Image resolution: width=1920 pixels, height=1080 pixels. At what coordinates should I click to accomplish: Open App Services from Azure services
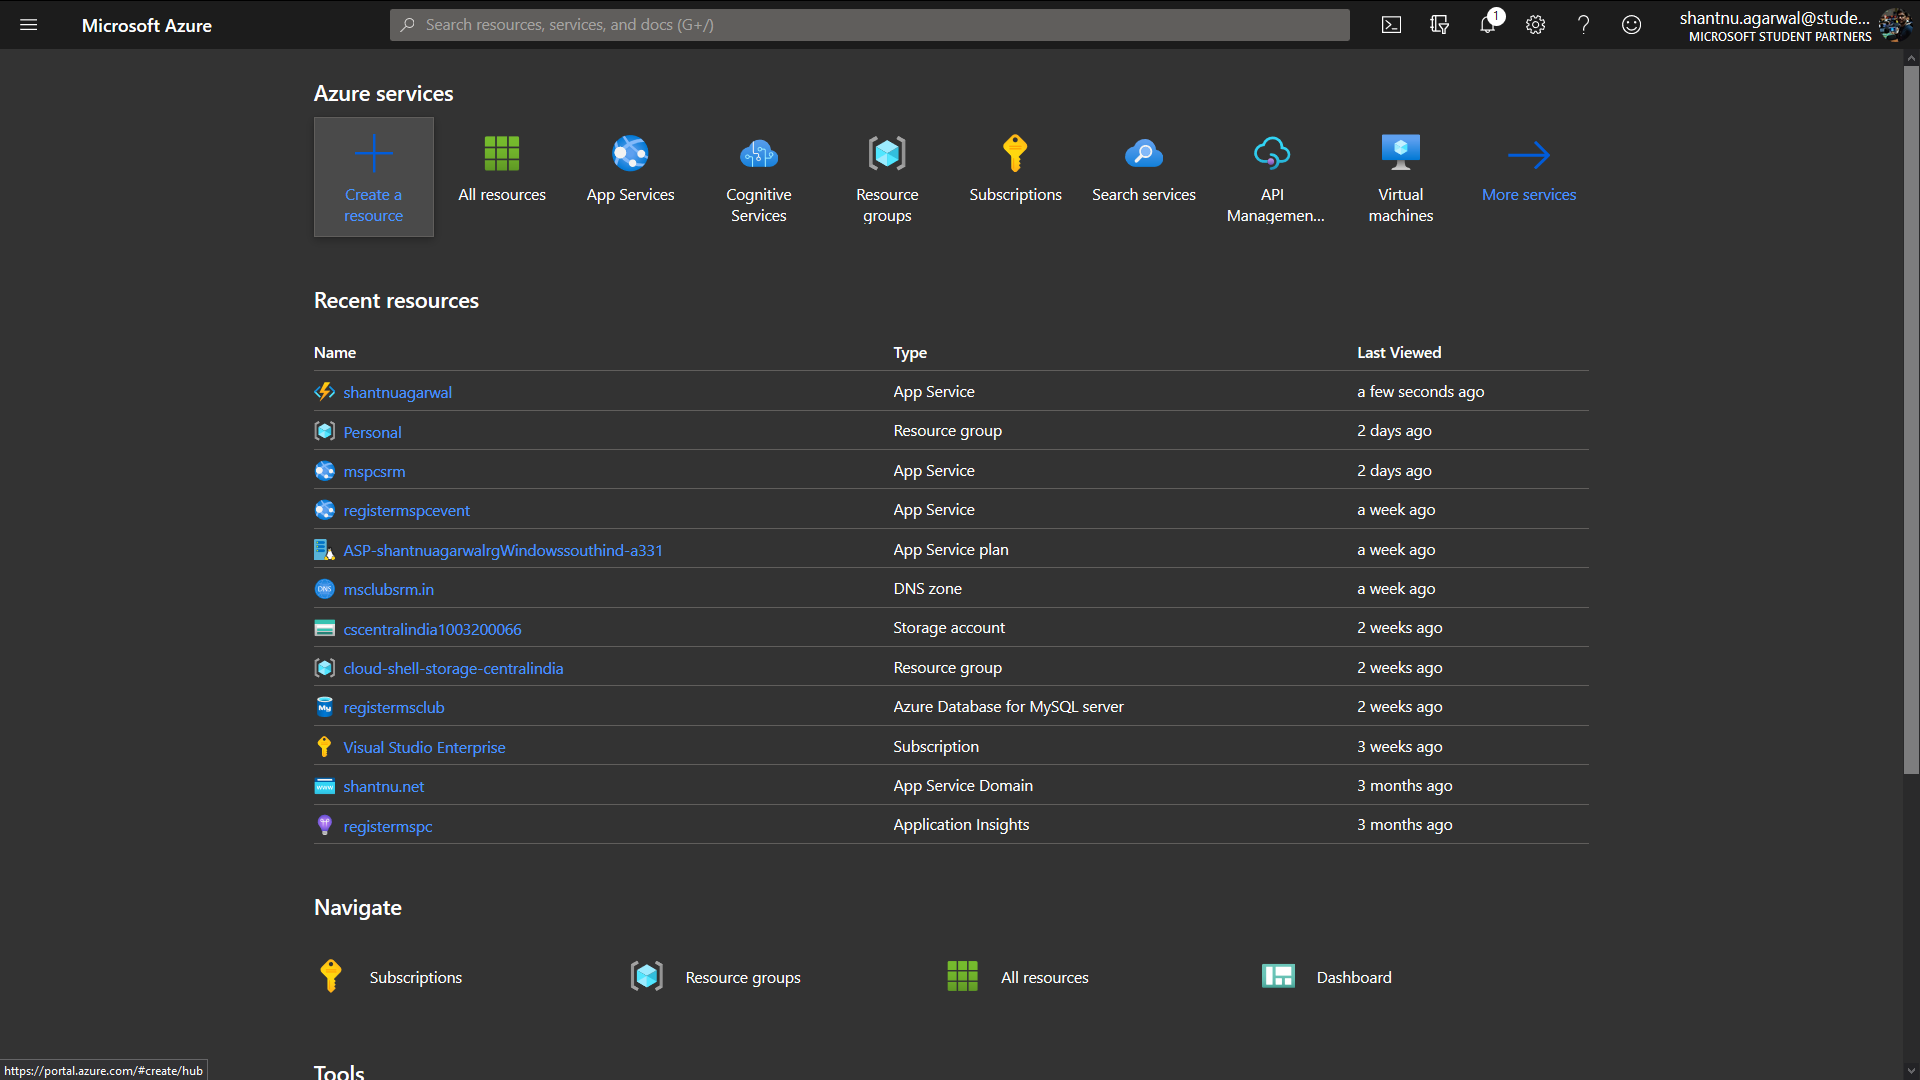(630, 170)
